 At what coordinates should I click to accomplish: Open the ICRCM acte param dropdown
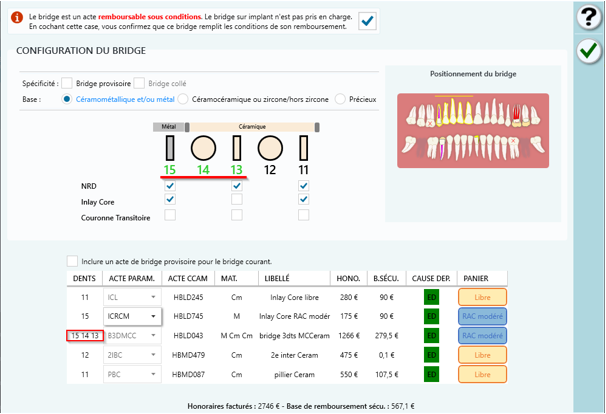click(132, 316)
